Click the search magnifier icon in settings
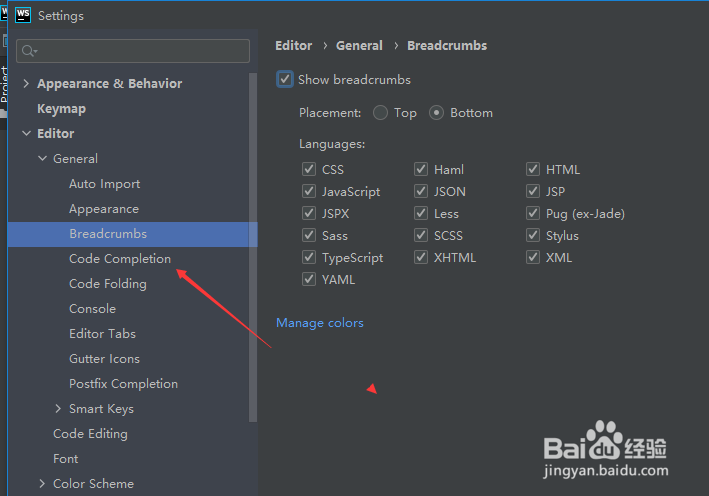 coord(28,51)
